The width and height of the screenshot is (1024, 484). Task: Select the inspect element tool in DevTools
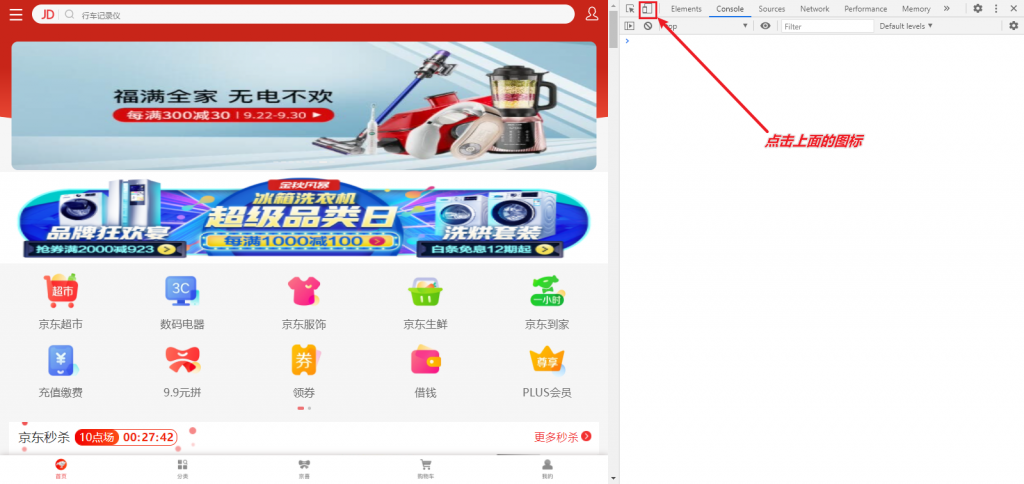tap(630, 9)
